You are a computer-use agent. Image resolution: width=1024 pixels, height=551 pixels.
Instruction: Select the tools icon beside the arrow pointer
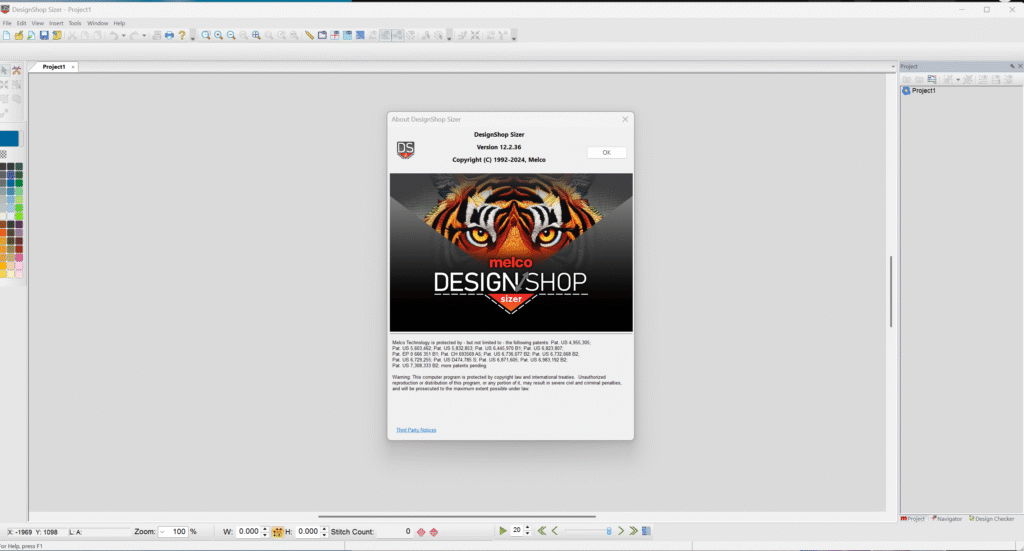[x=17, y=70]
